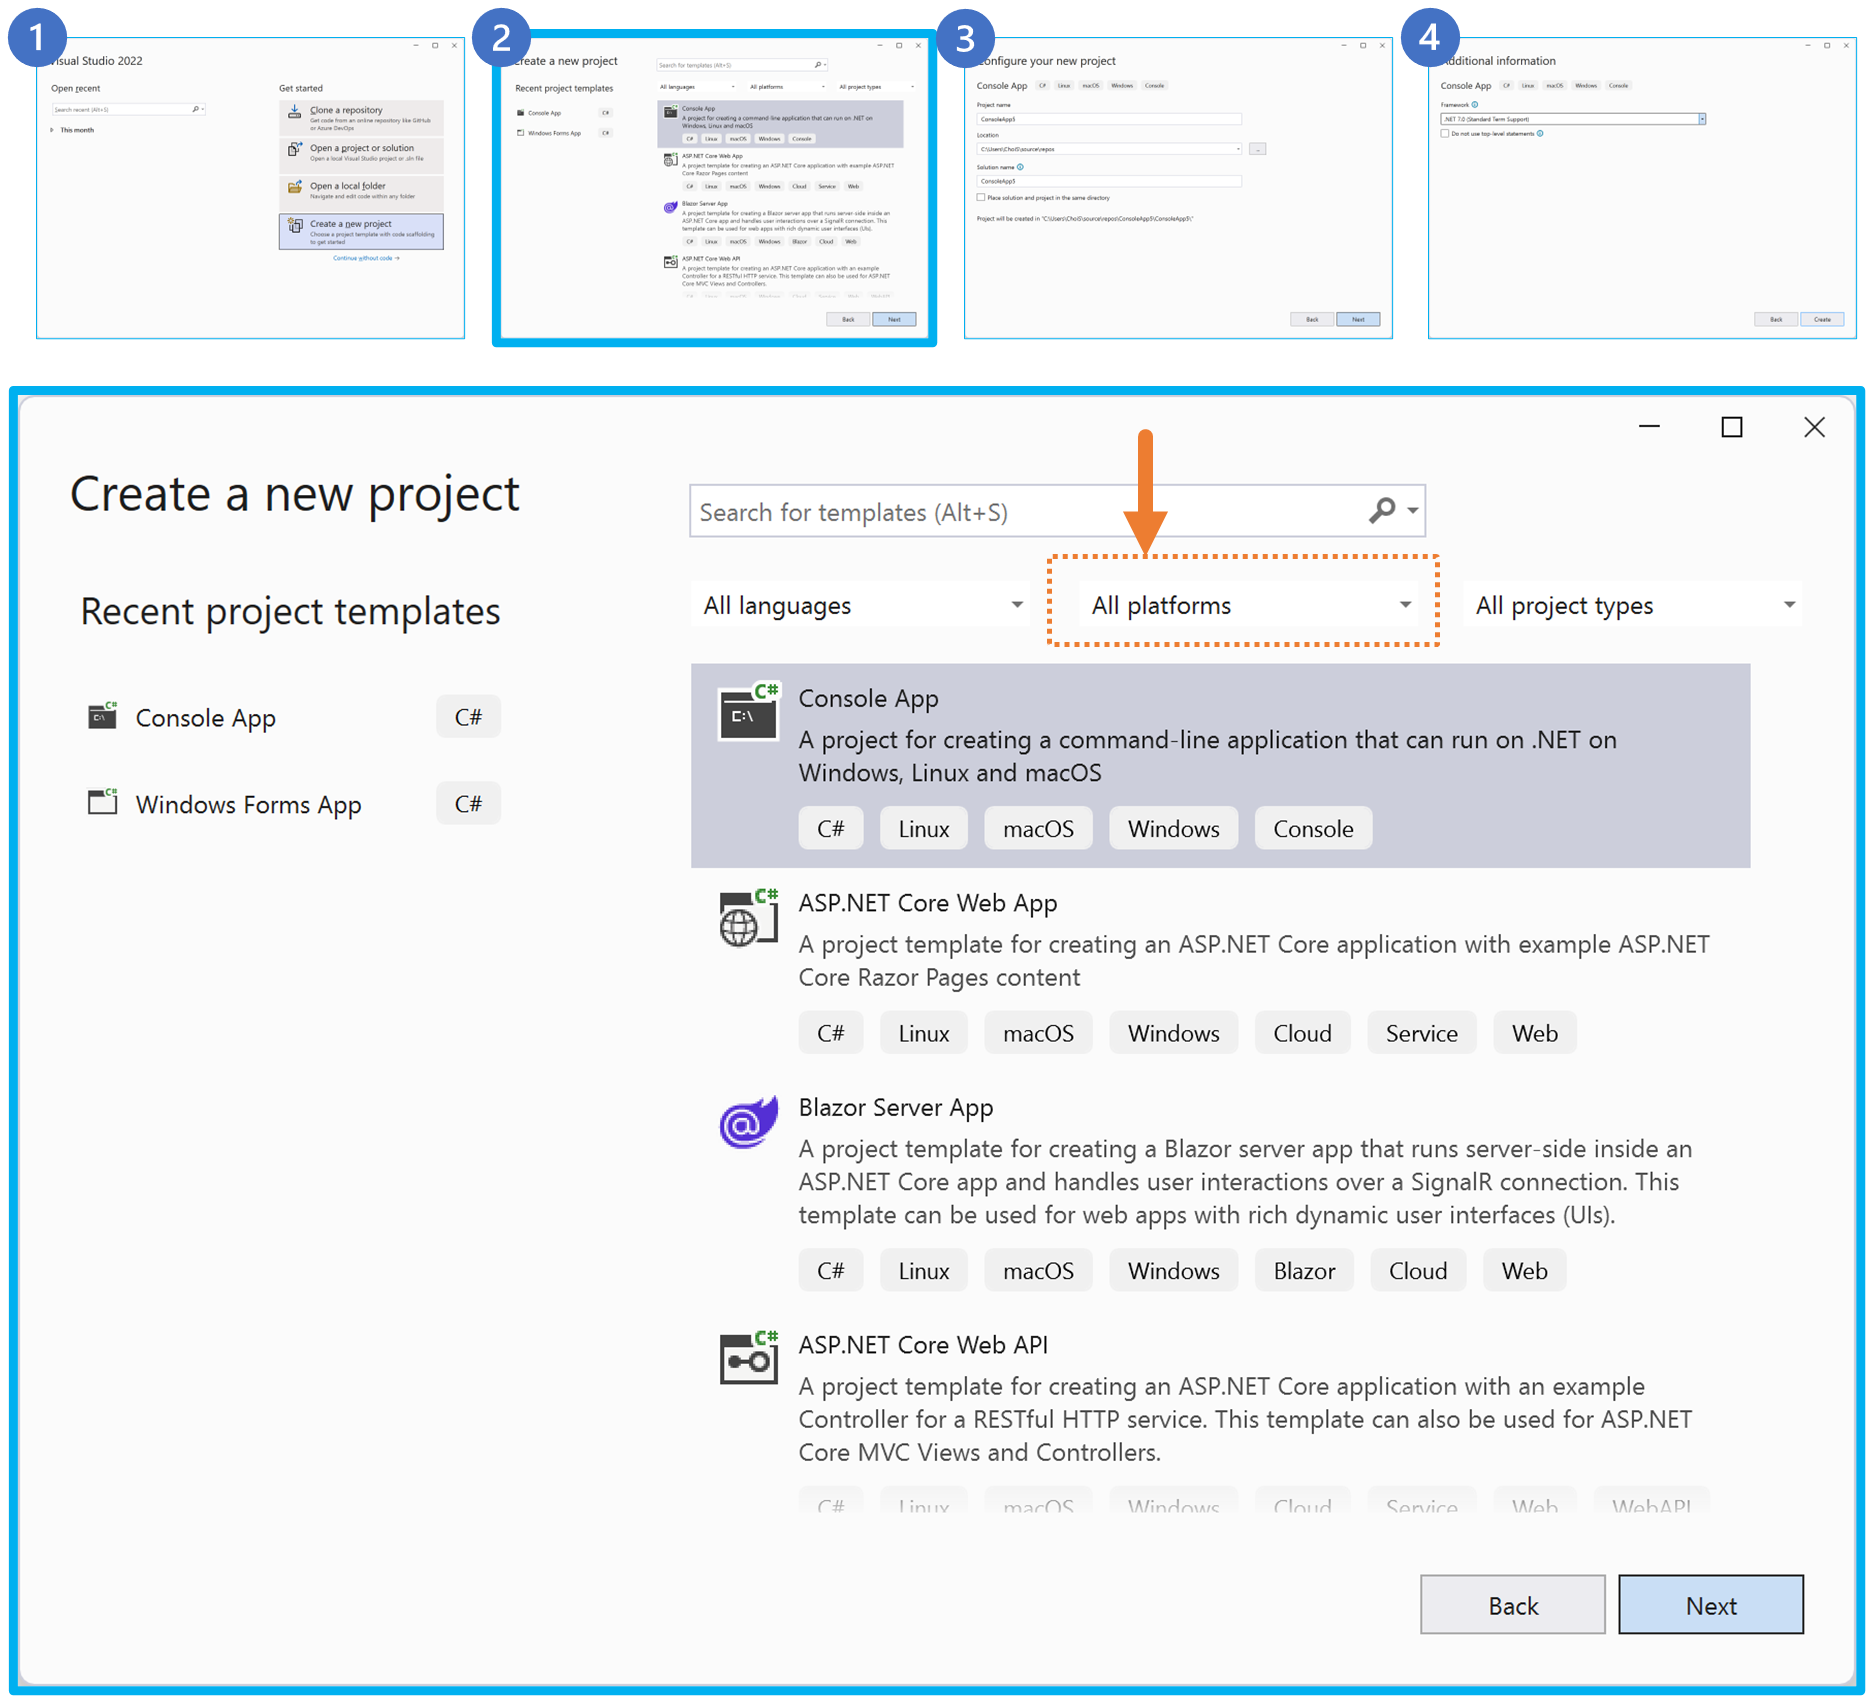Click Blazor Server App title
Viewport: 1866px width, 1696px height.
895,1108
